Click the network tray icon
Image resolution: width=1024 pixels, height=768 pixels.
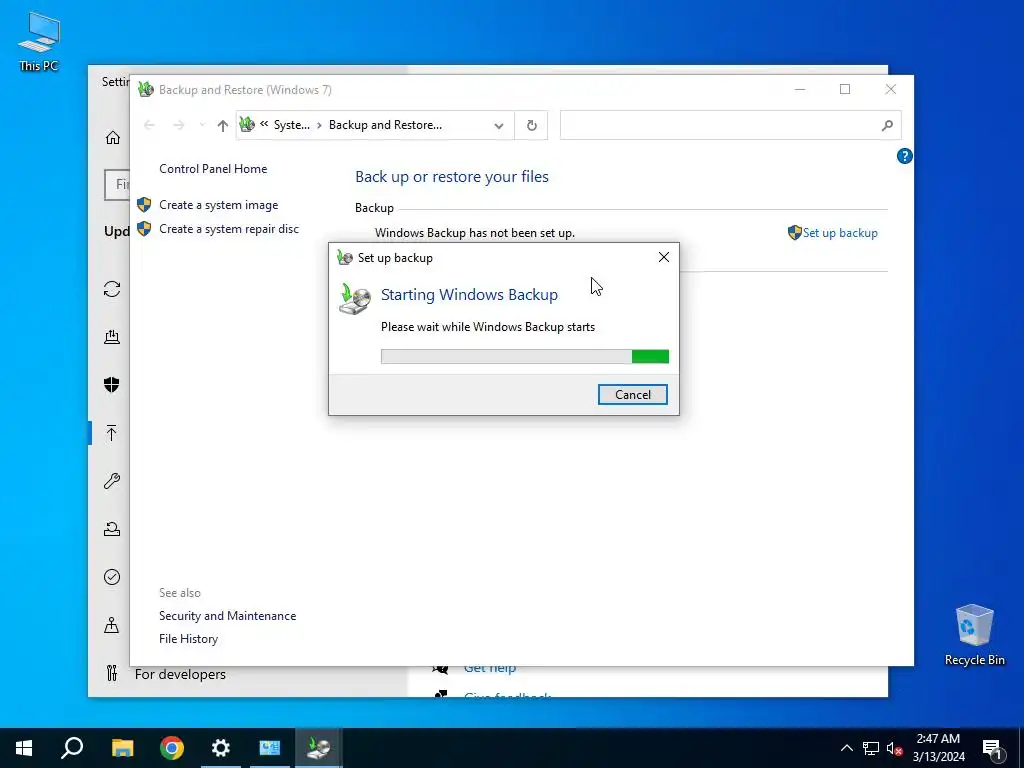pyautogui.click(x=871, y=748)
